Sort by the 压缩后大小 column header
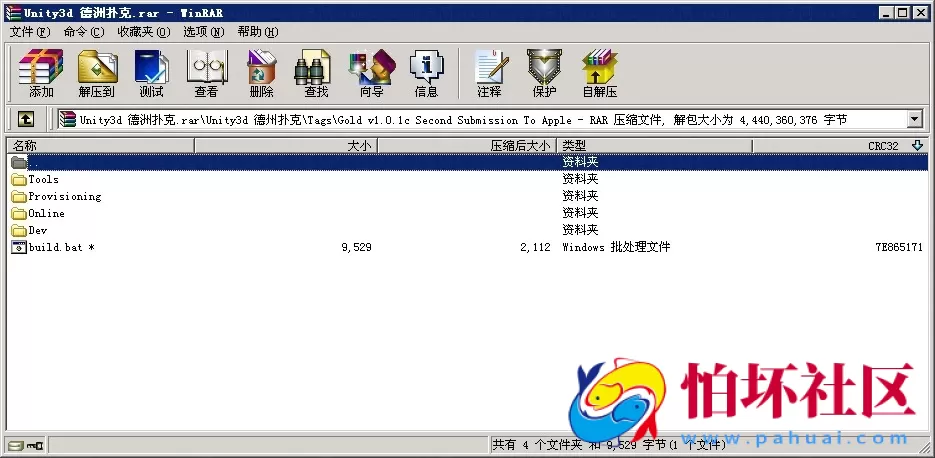 467,146
